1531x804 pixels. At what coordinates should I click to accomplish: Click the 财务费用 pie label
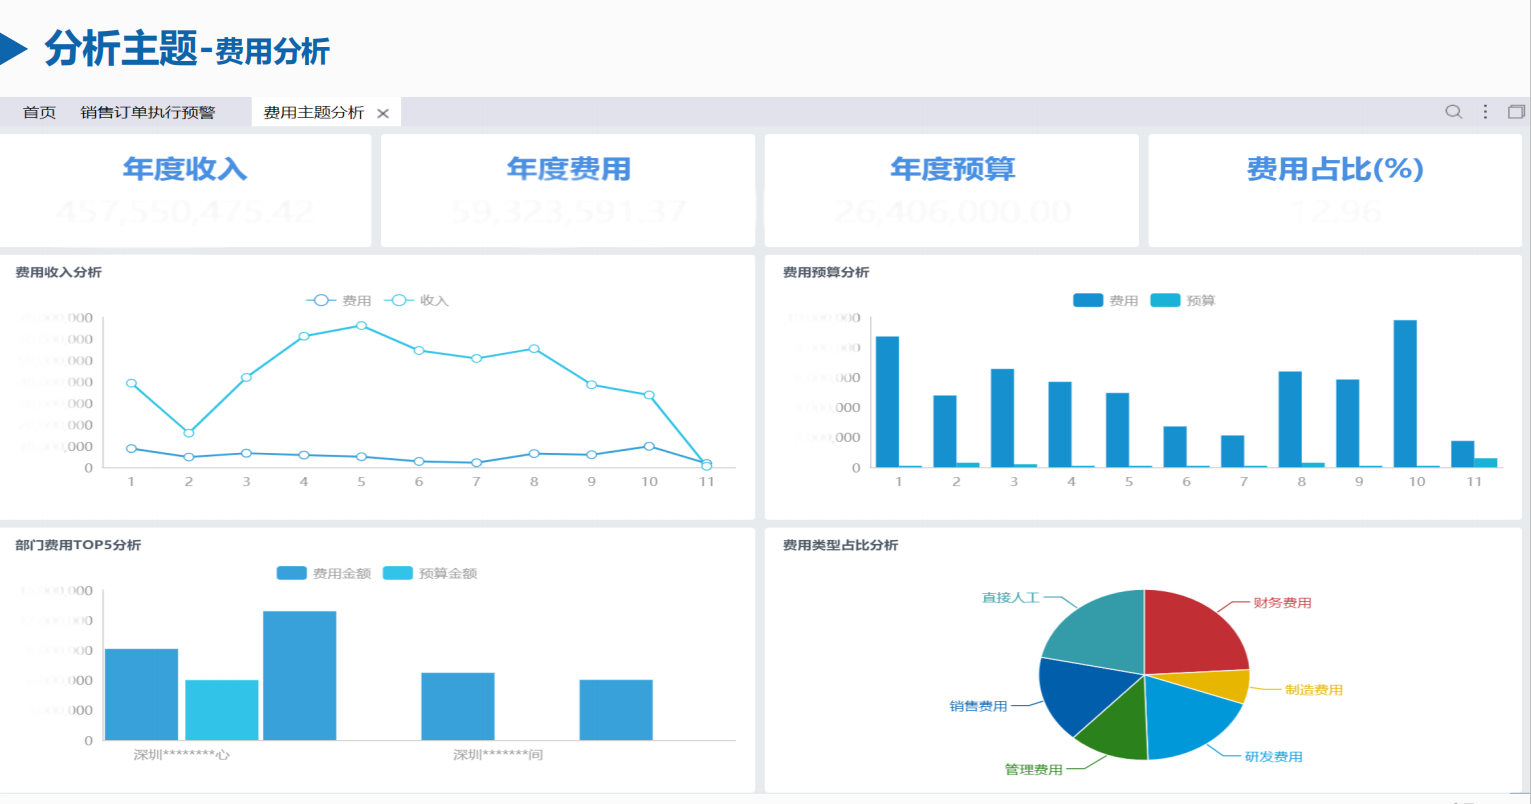click(x=1282, y=603)
